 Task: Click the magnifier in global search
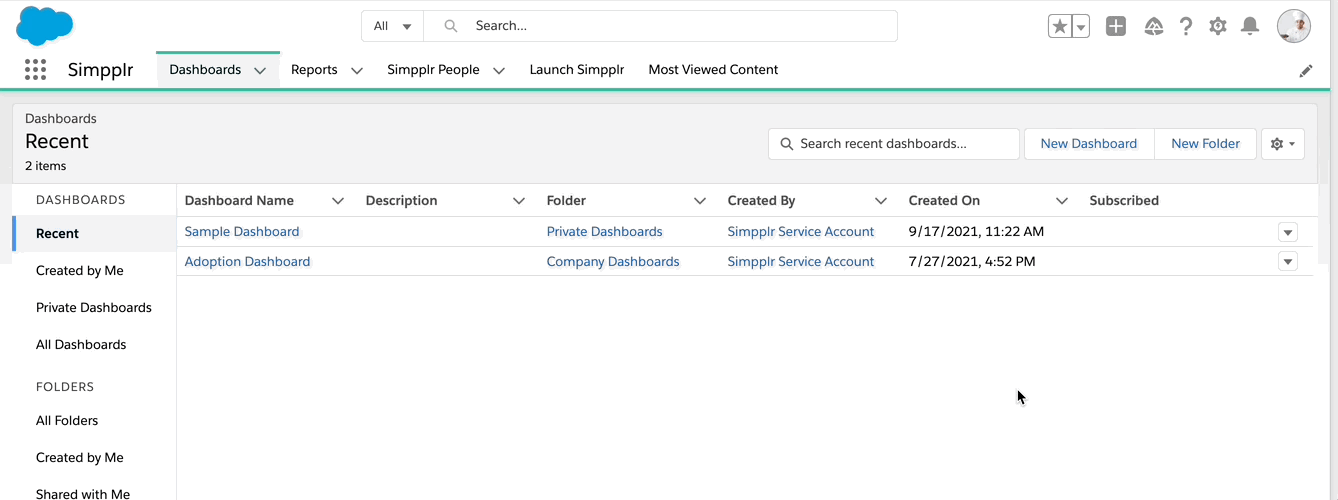pyautogui.click(x=451, y=26)
